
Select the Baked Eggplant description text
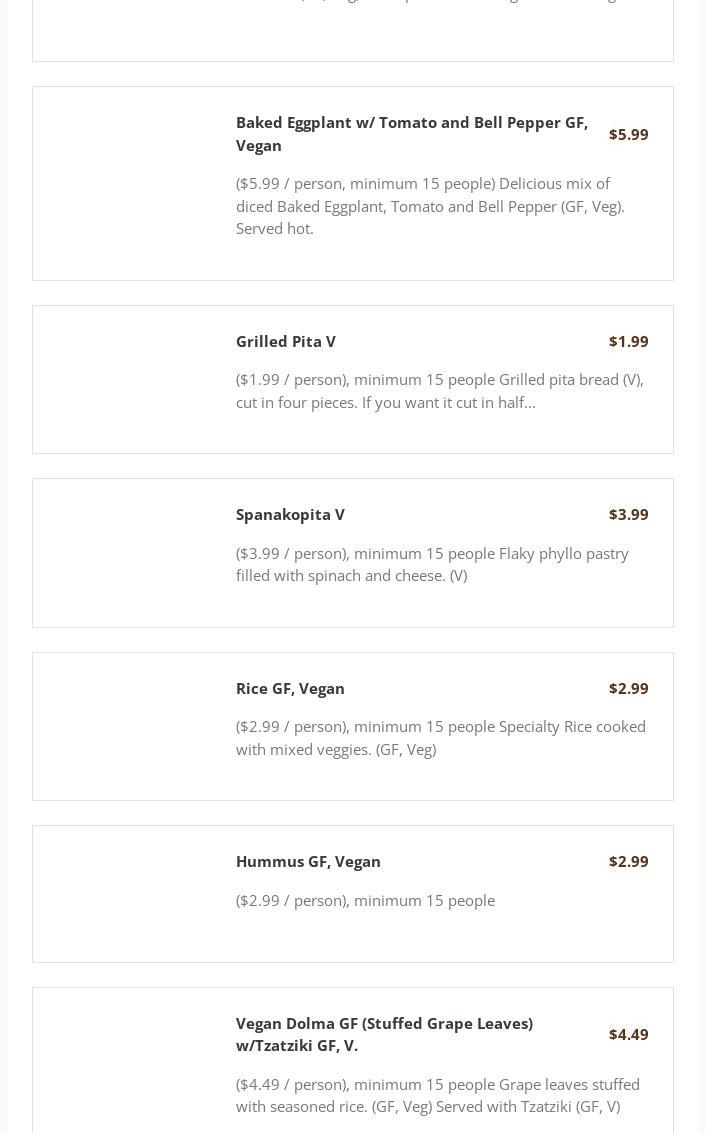coord(430,206)
